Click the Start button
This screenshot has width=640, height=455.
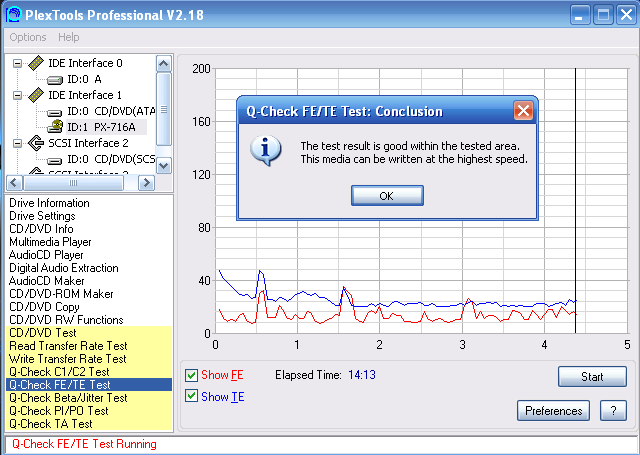[x=592, y=376]
